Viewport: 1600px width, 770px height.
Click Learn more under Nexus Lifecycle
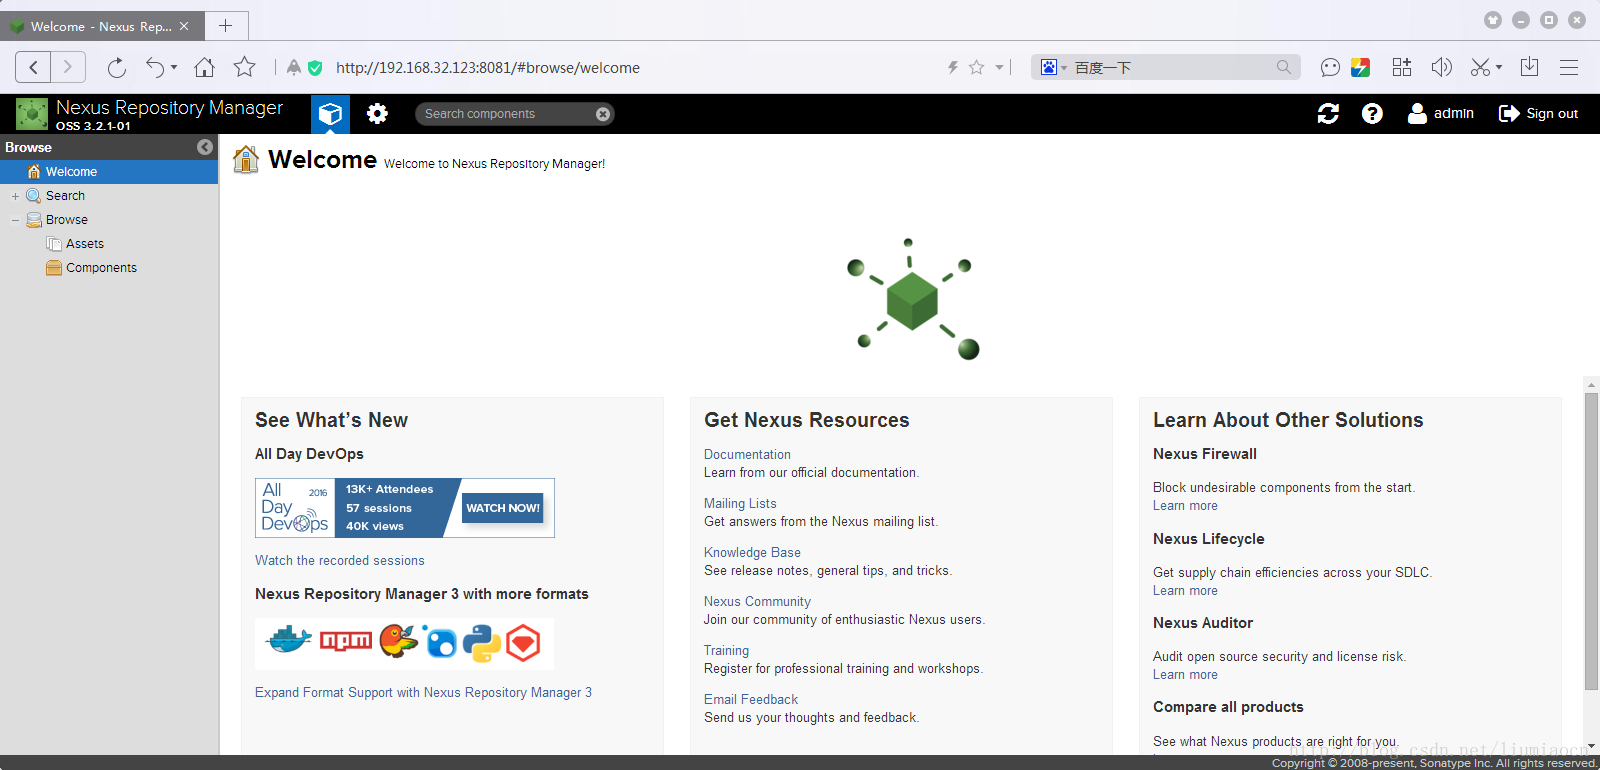[1185, 591]
